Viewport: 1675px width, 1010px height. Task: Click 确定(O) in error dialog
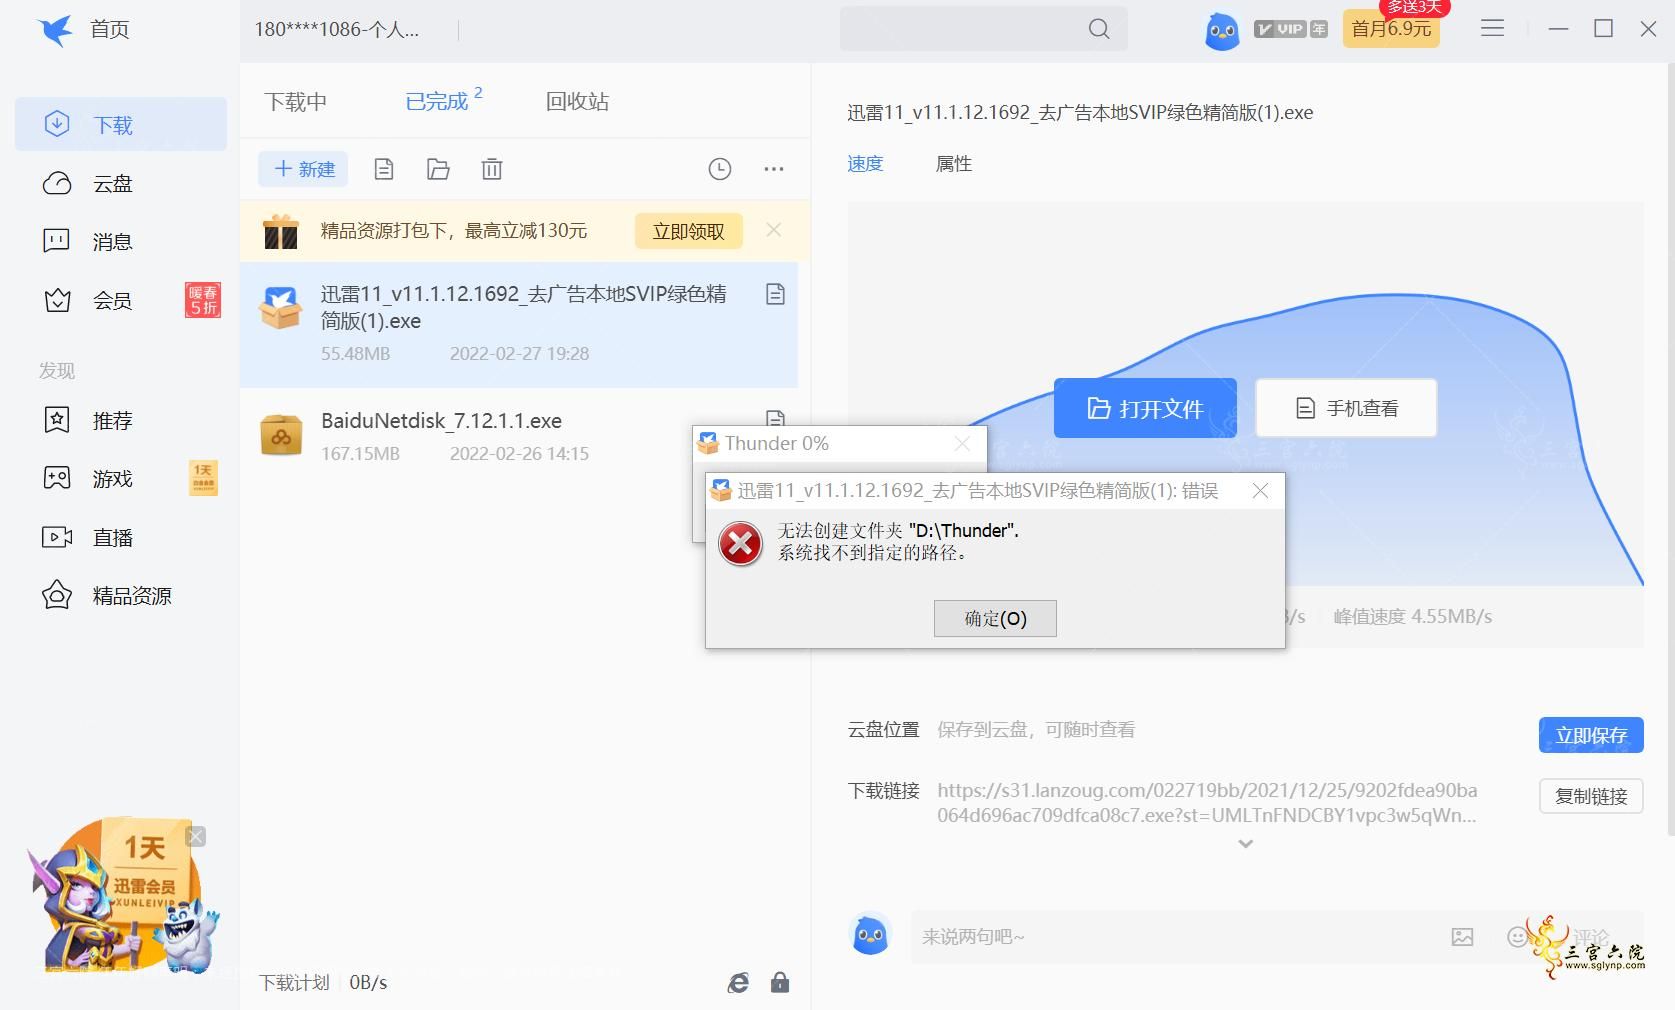click(995, 618)
